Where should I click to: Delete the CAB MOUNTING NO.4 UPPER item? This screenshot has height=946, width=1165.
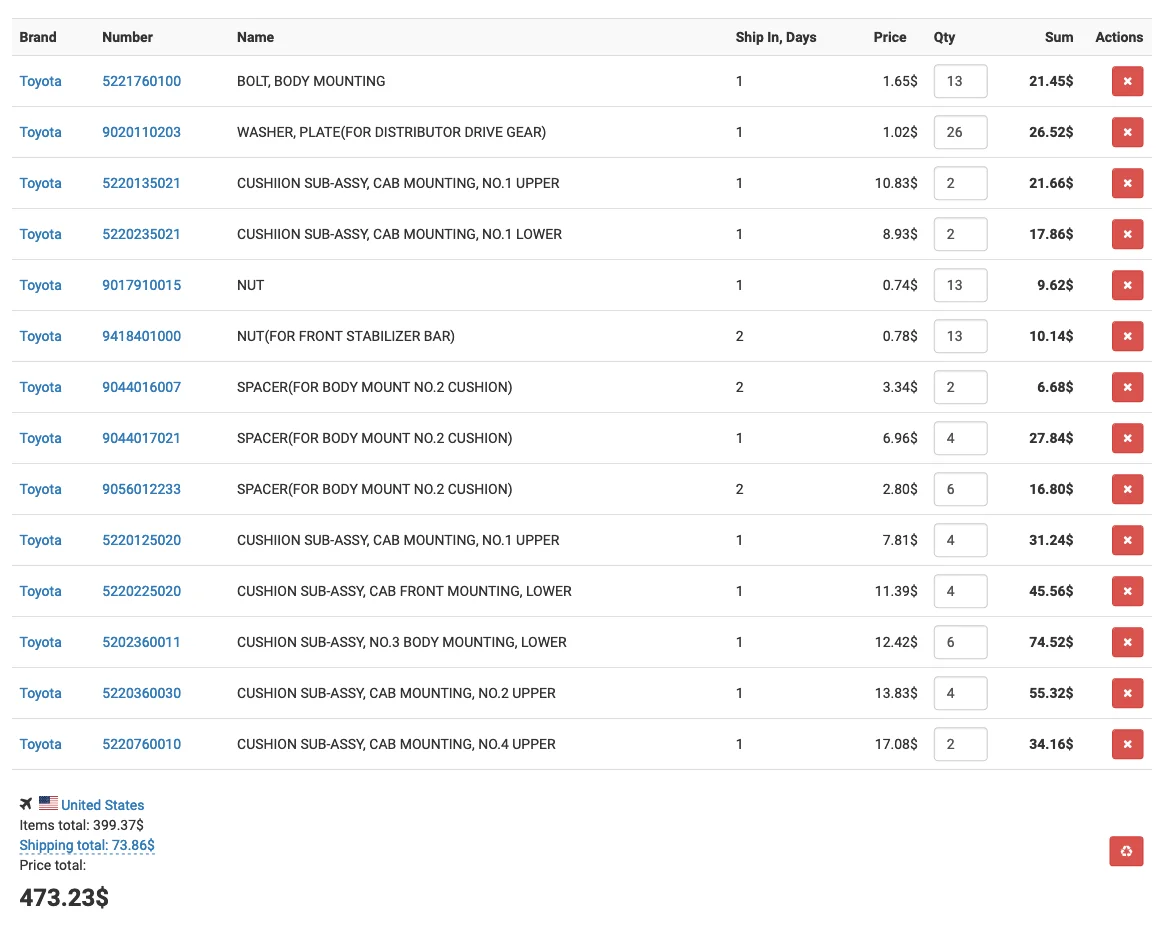click(x=1127, y=744)
